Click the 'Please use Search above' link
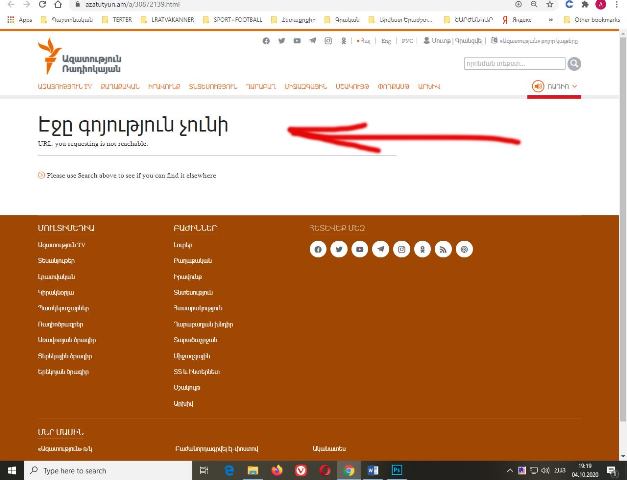This screenshot has width=627, height=480. click(x=130, y=175)
